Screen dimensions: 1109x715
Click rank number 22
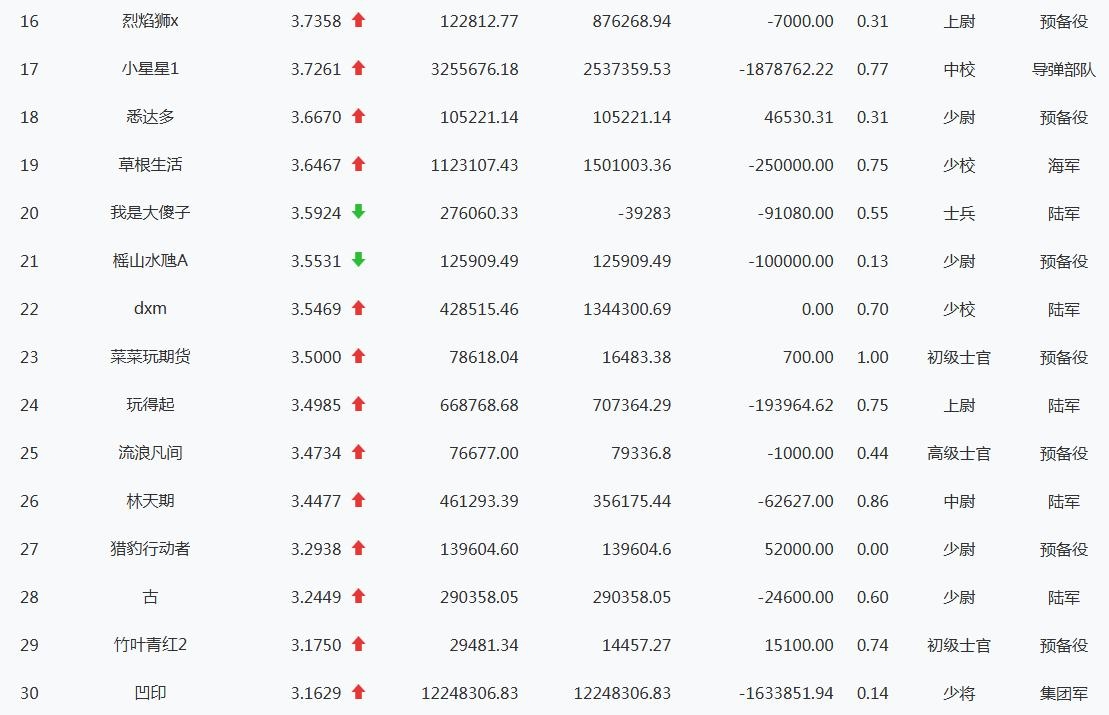click(29, 309)
